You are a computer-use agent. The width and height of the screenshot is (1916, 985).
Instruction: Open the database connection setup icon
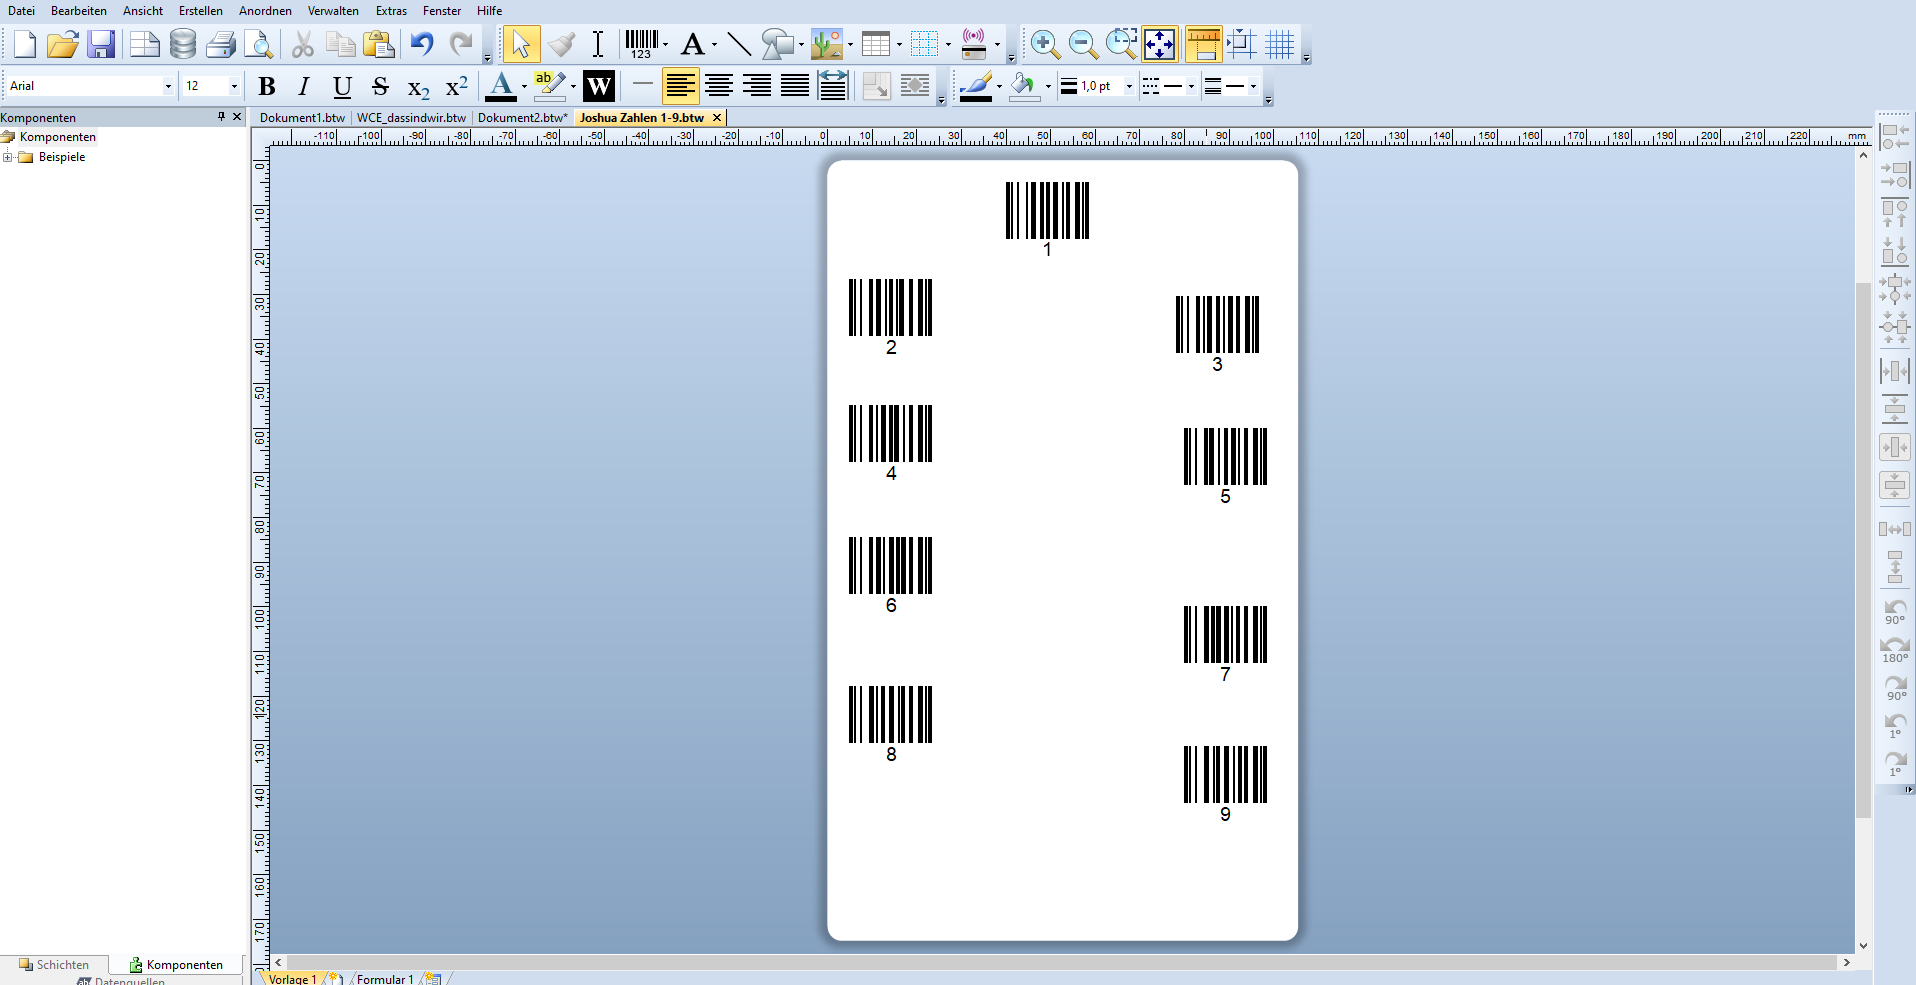click(183, 44)
